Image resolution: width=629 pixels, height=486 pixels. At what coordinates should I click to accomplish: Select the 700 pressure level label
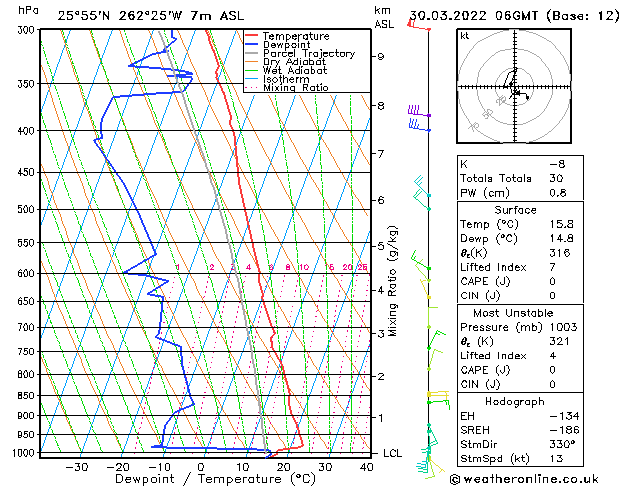28,328
